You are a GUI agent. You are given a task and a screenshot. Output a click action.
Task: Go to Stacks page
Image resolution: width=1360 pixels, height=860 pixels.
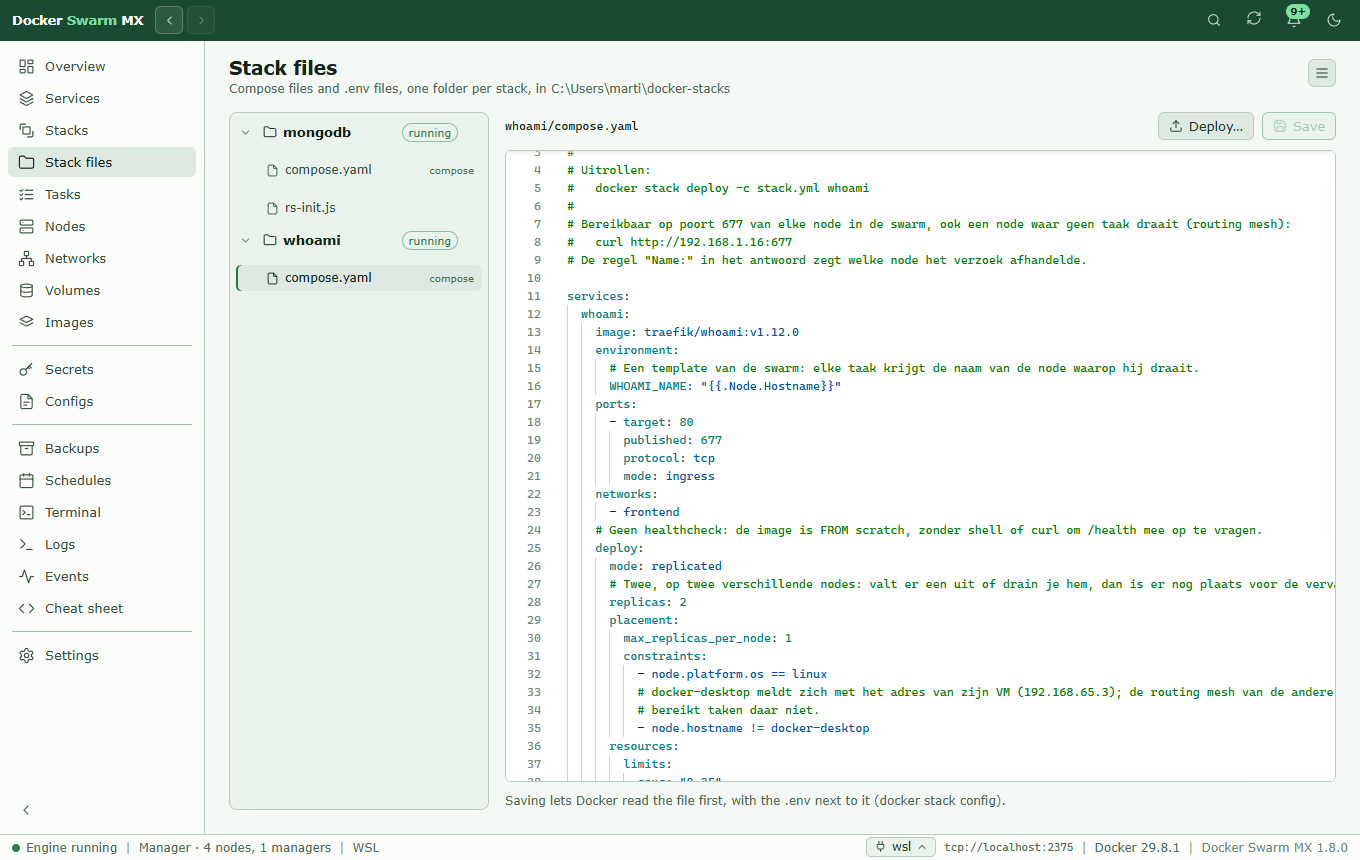tap(102, 130)
